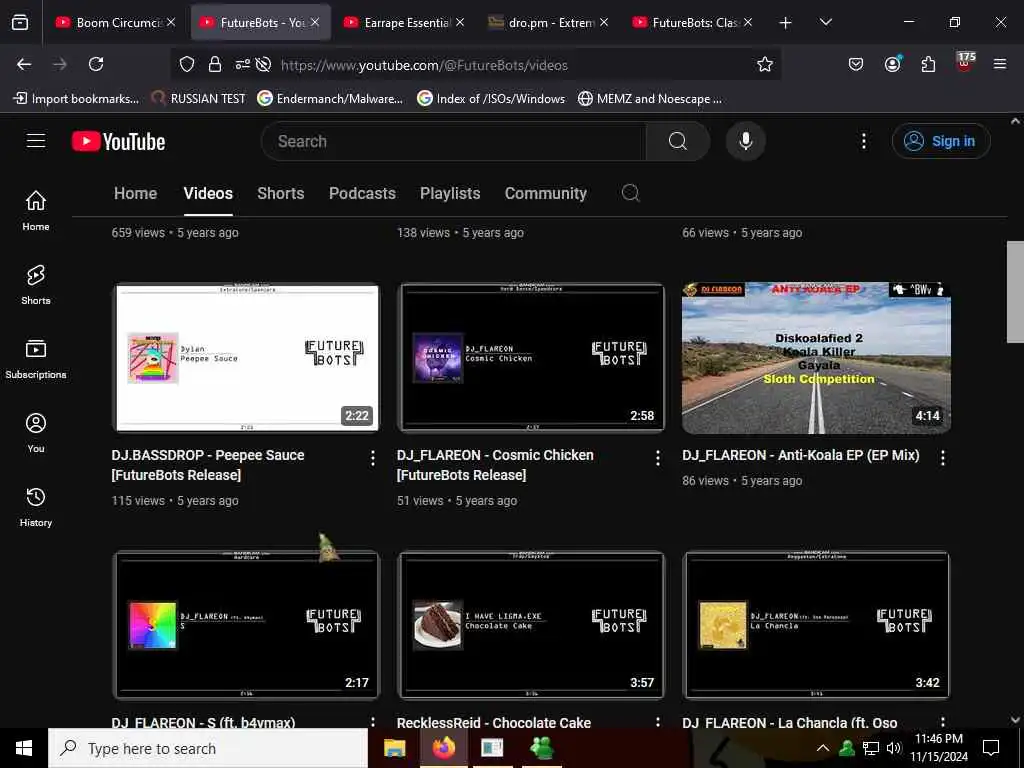
Task: Close the Earrape Essential tab
Action: click(x=460, y=22)
